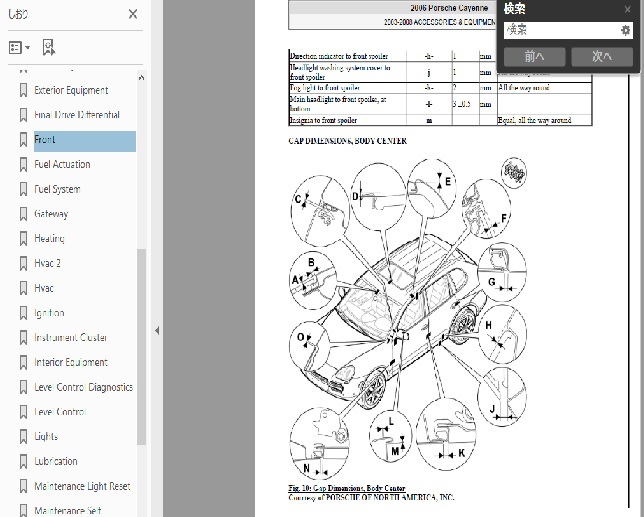The image size is (644, 517).
Task: Open the Gateway bookmark
Action: pyautogui.click(x=51, y=214)
